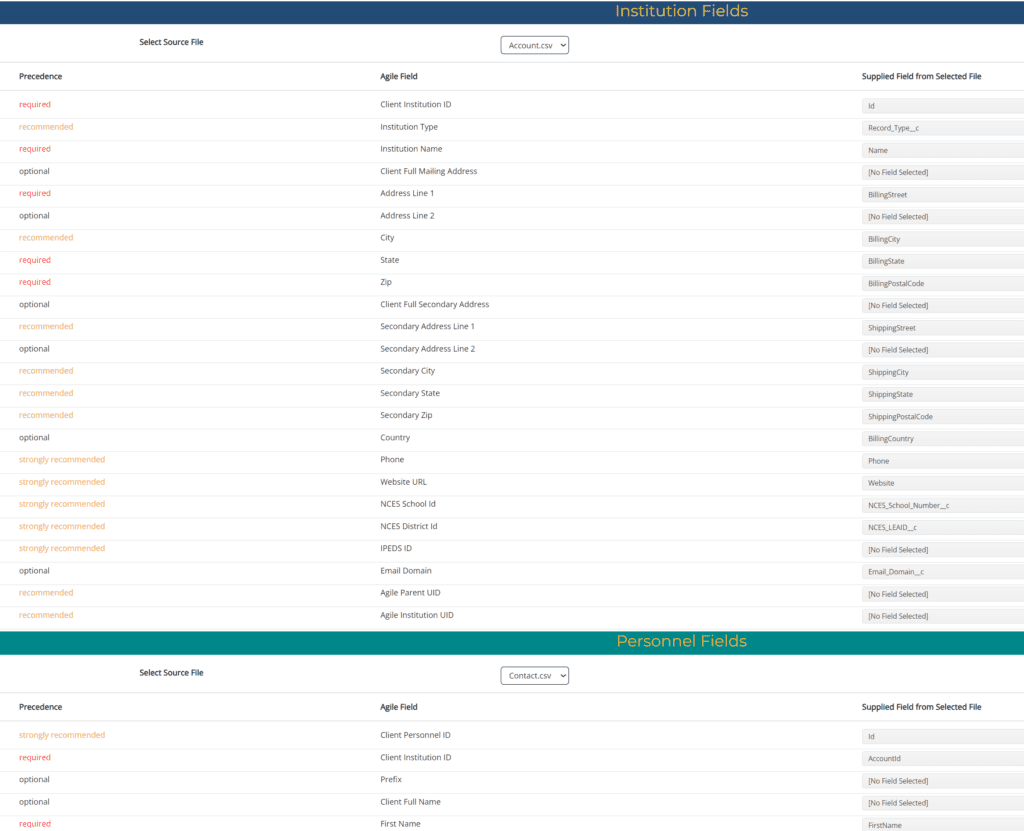Click the Email_Domain__c supplied field

click(942, 572)
